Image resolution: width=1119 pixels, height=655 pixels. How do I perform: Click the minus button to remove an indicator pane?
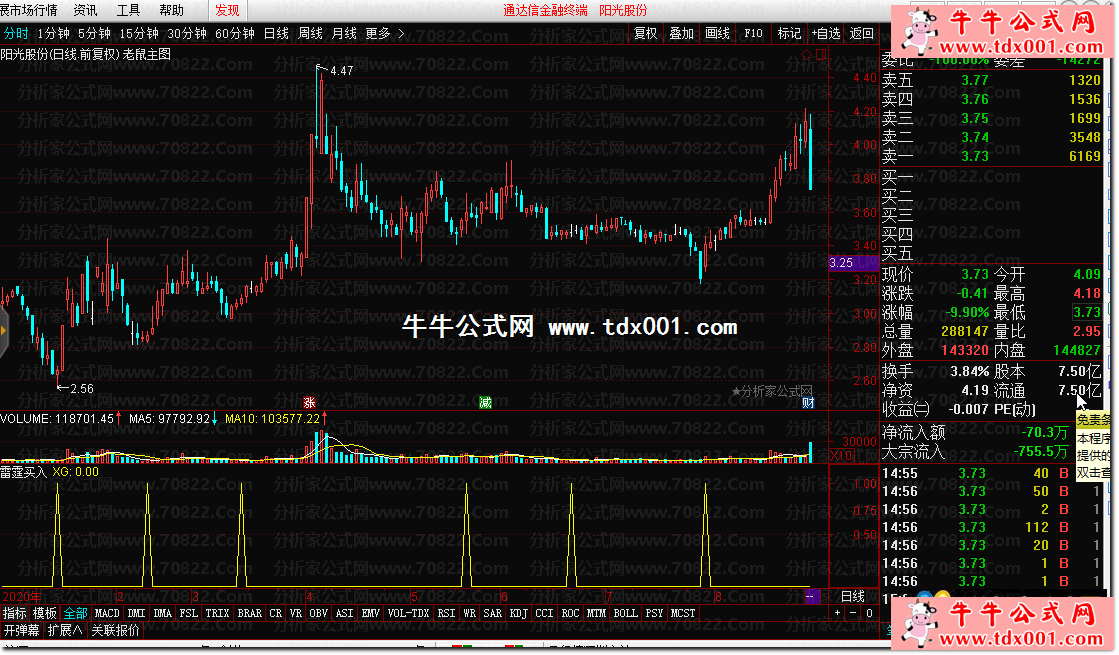tap(853, 613)
